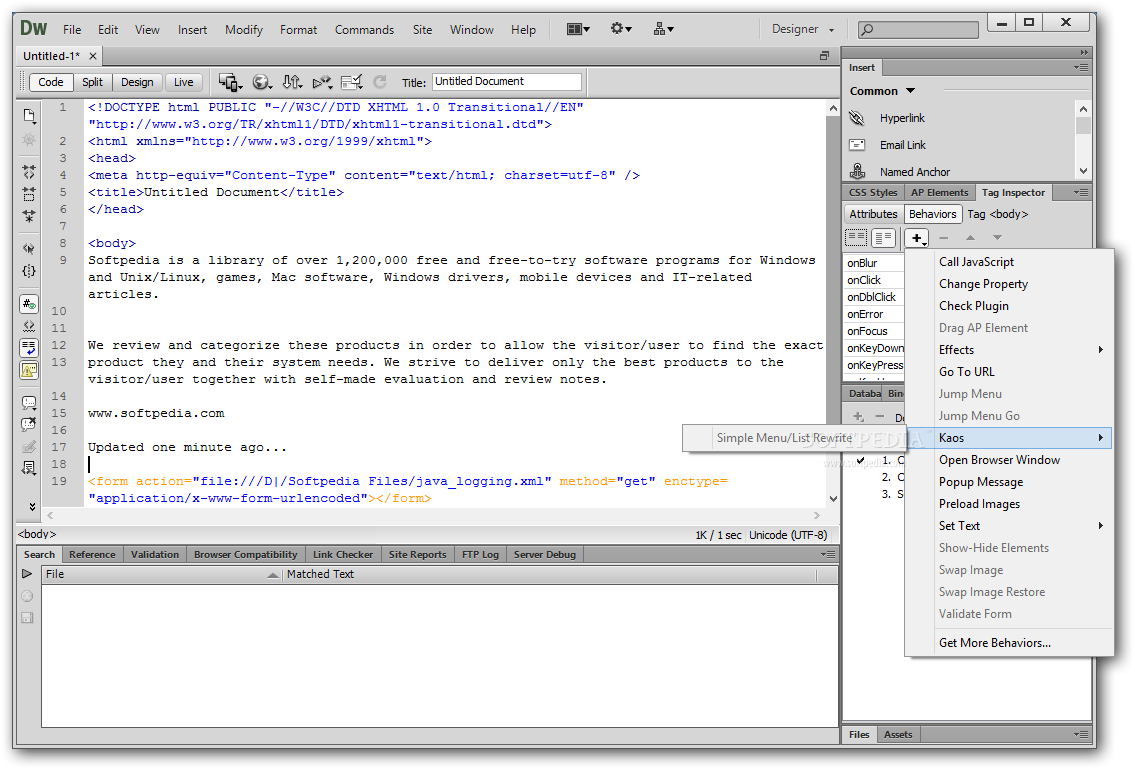The image size is (1135, 769).
Task: Click the Named Anchor icon
Action: tap(857, 172)
